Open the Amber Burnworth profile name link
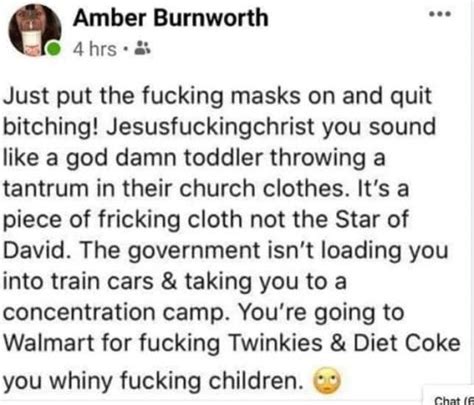 (171, 17)
